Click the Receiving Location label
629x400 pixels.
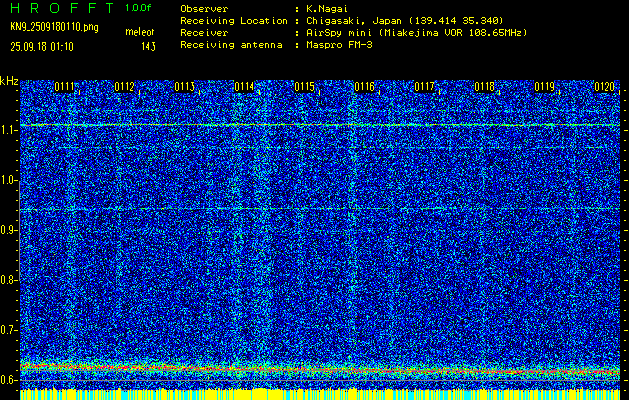point(234,20)
